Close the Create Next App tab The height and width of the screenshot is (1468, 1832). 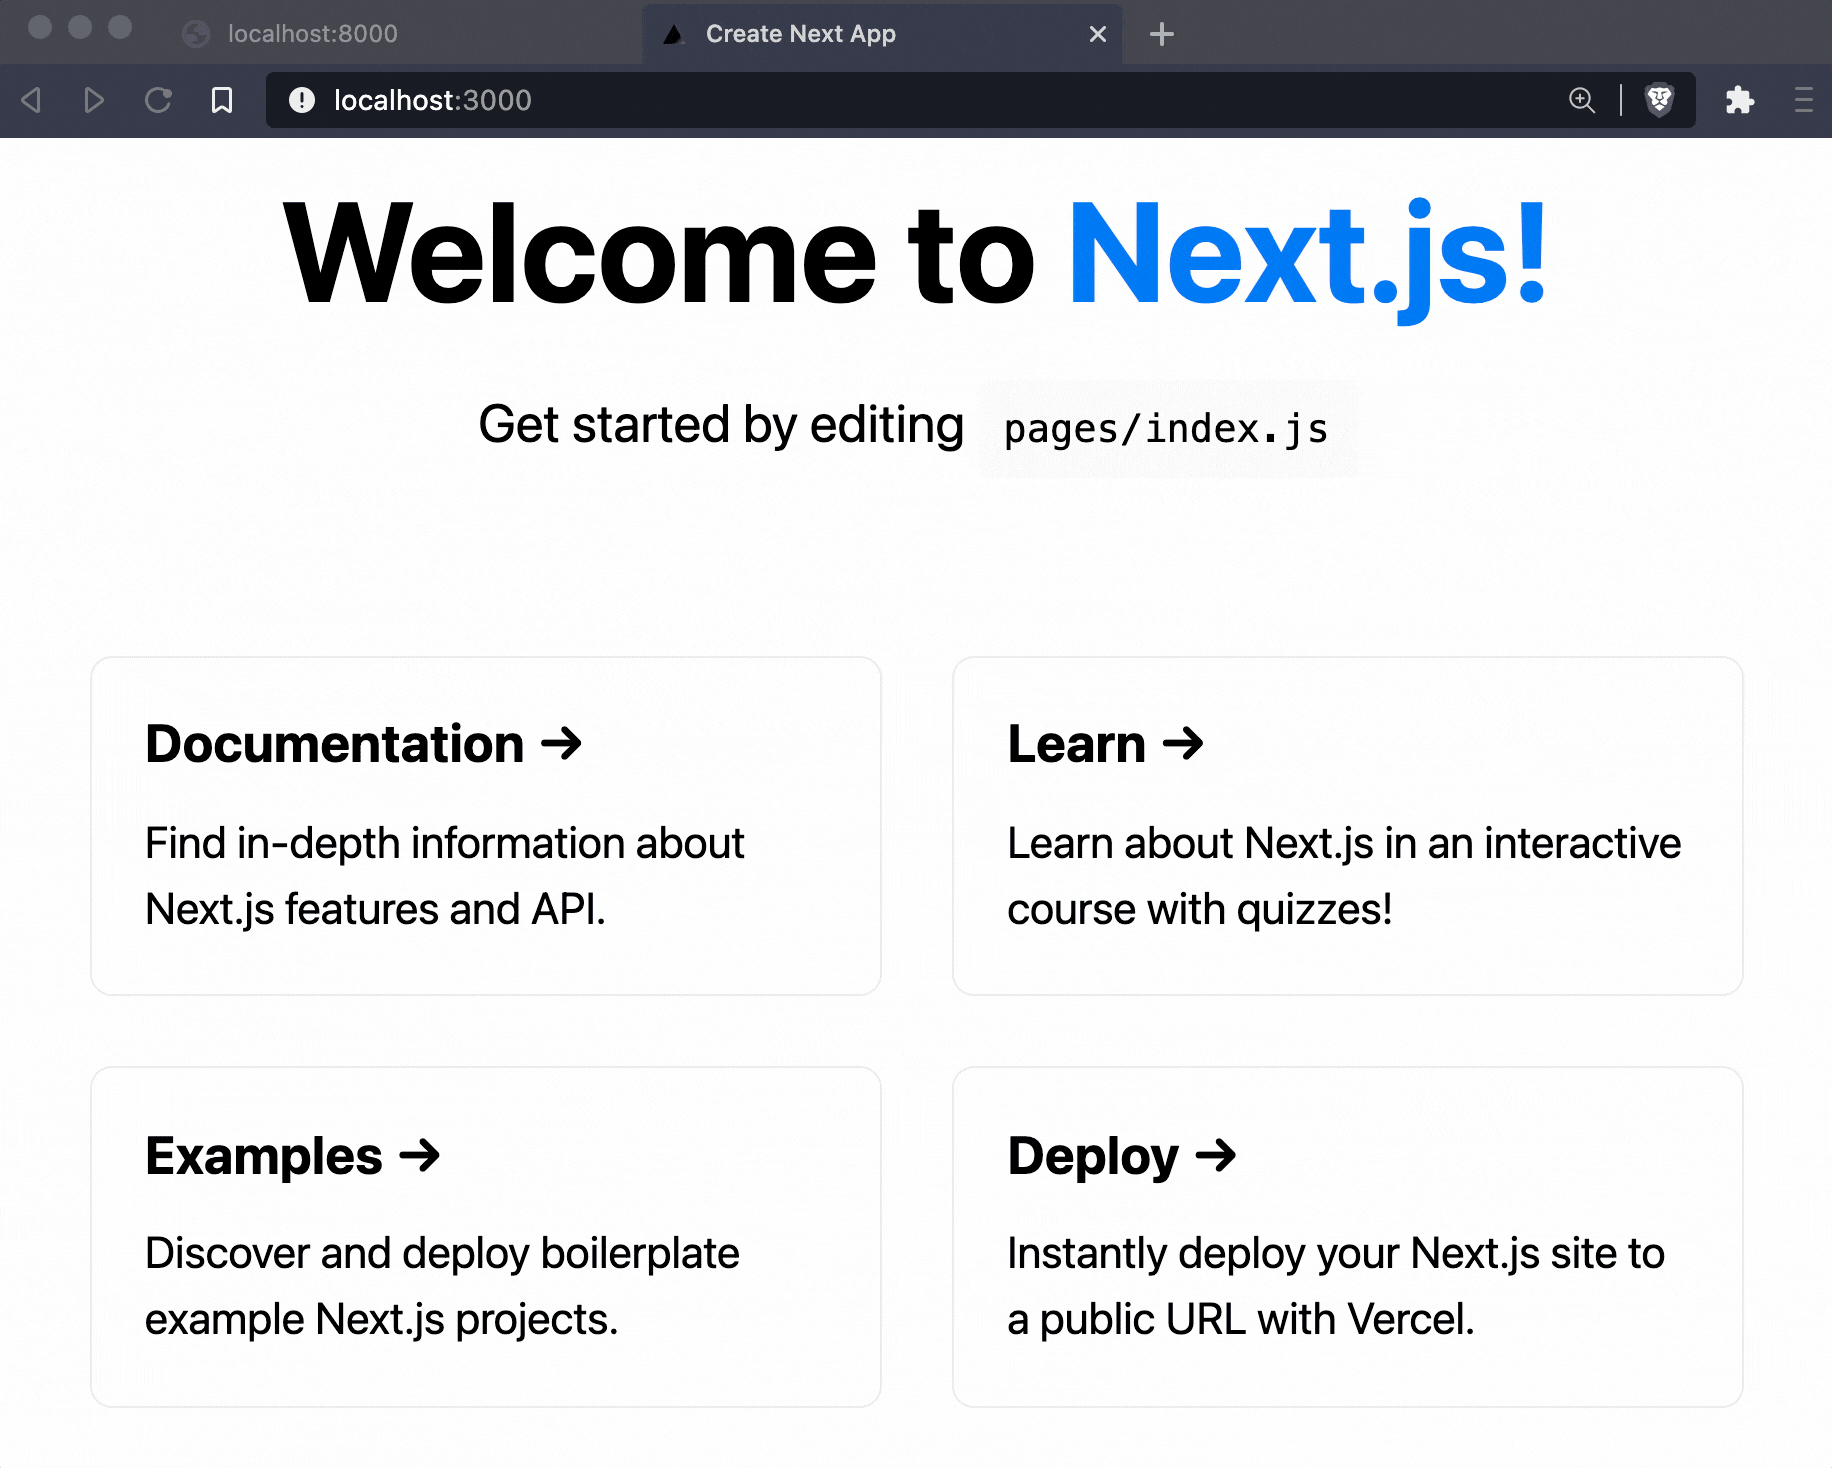(1098, 33)
